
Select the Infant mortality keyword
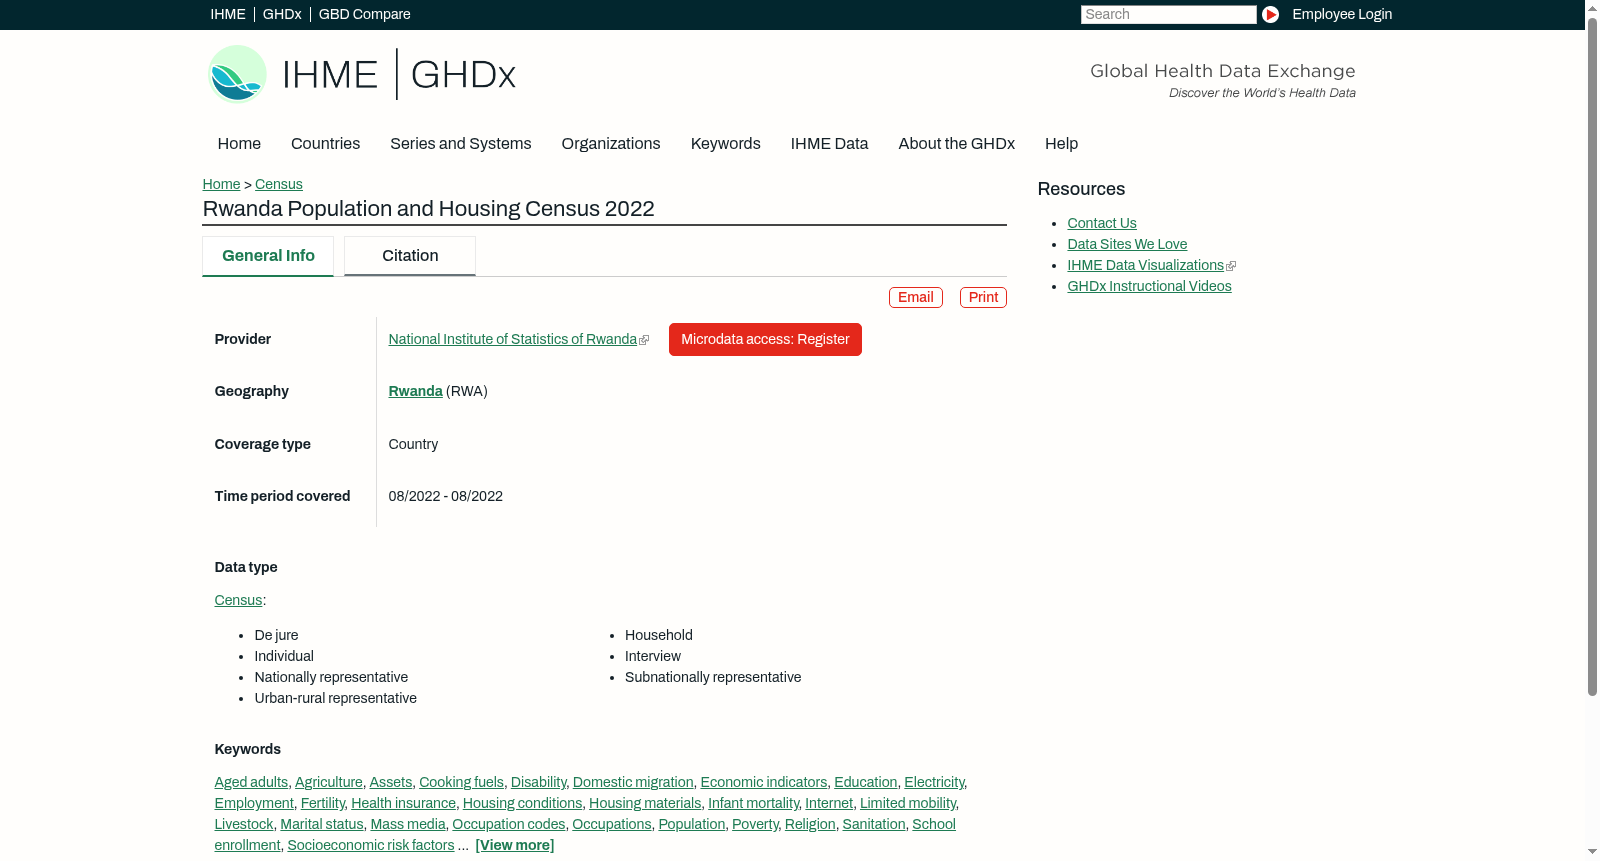[x=753, y=803]
